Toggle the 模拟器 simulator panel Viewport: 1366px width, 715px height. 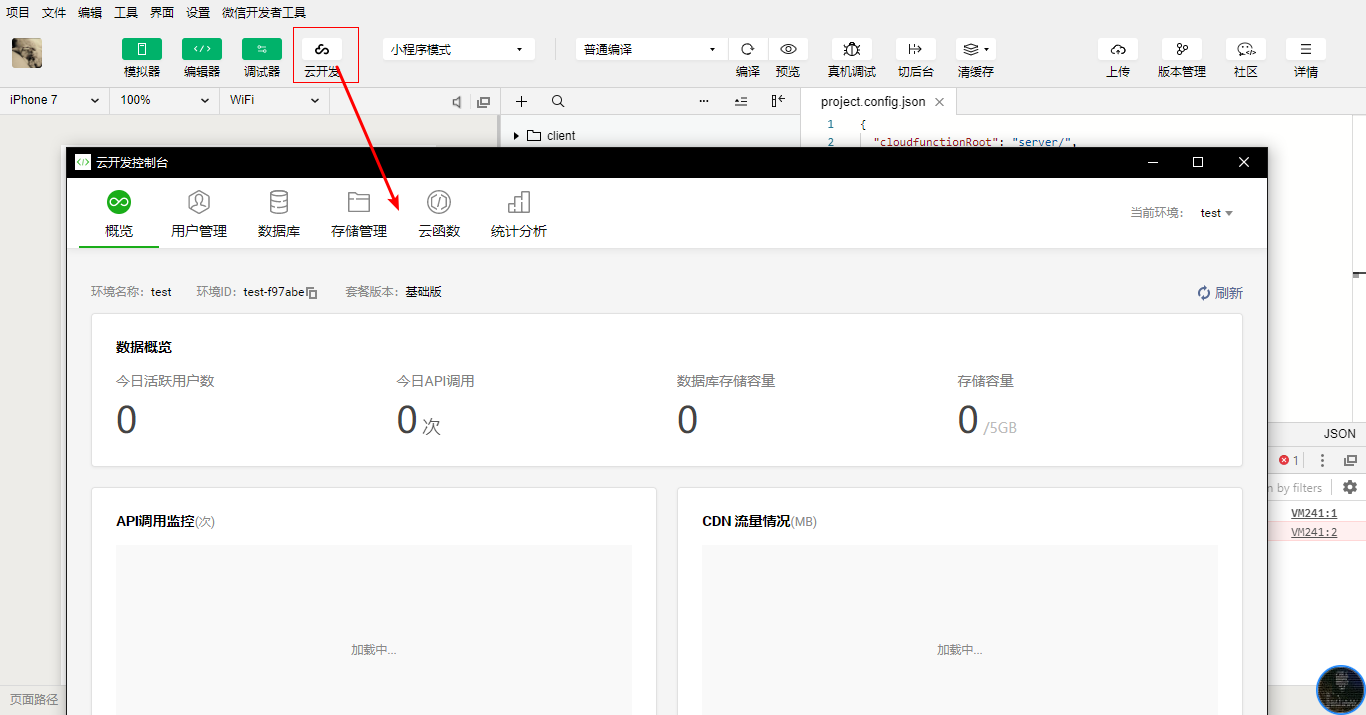(x=142, y=50)
